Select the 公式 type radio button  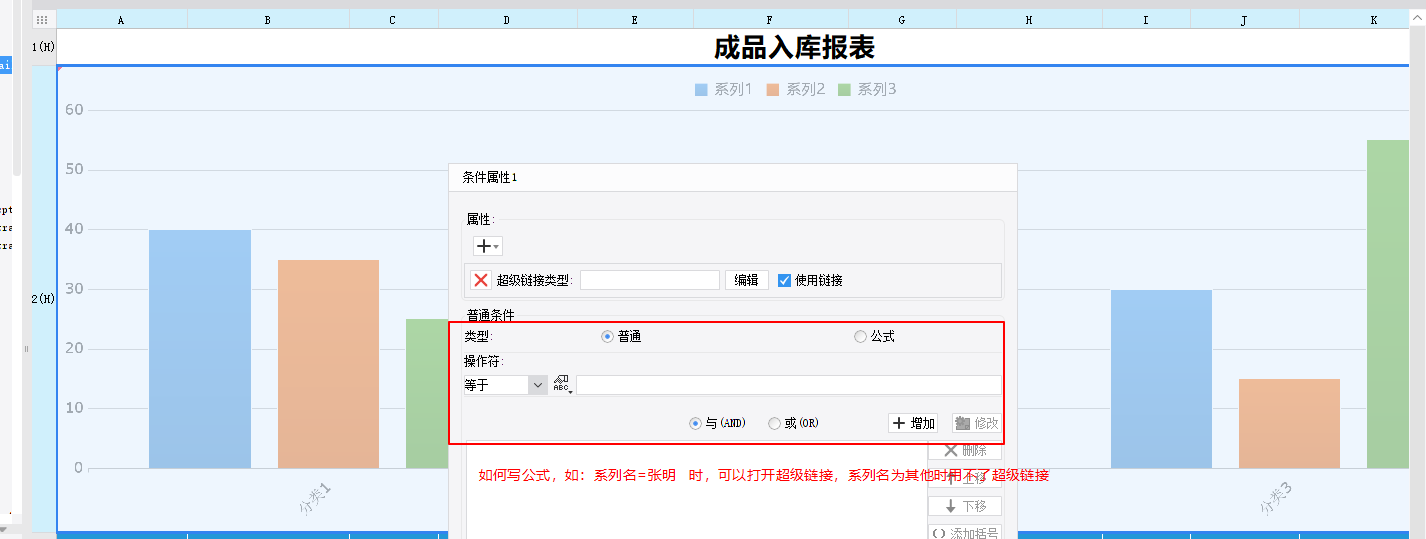point(860,337)
